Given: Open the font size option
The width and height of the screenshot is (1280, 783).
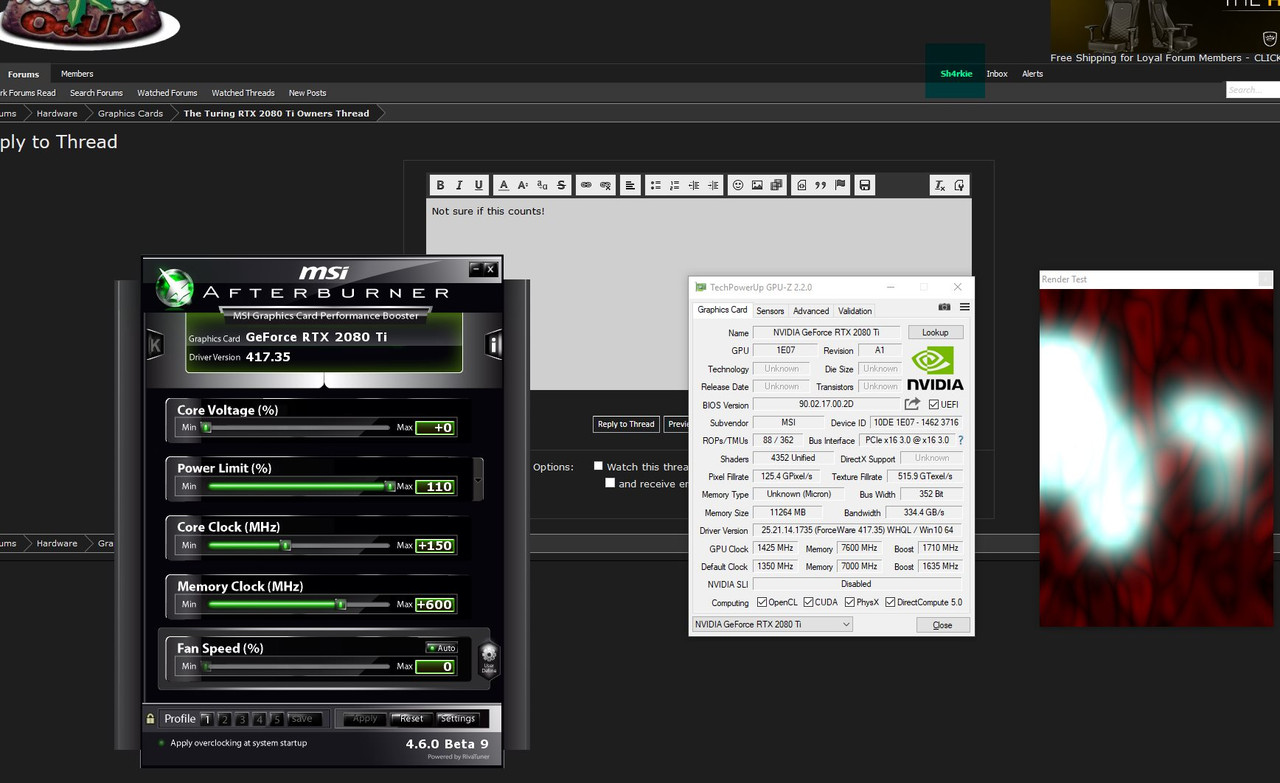Looking at the screenshot, I should 523,185.
